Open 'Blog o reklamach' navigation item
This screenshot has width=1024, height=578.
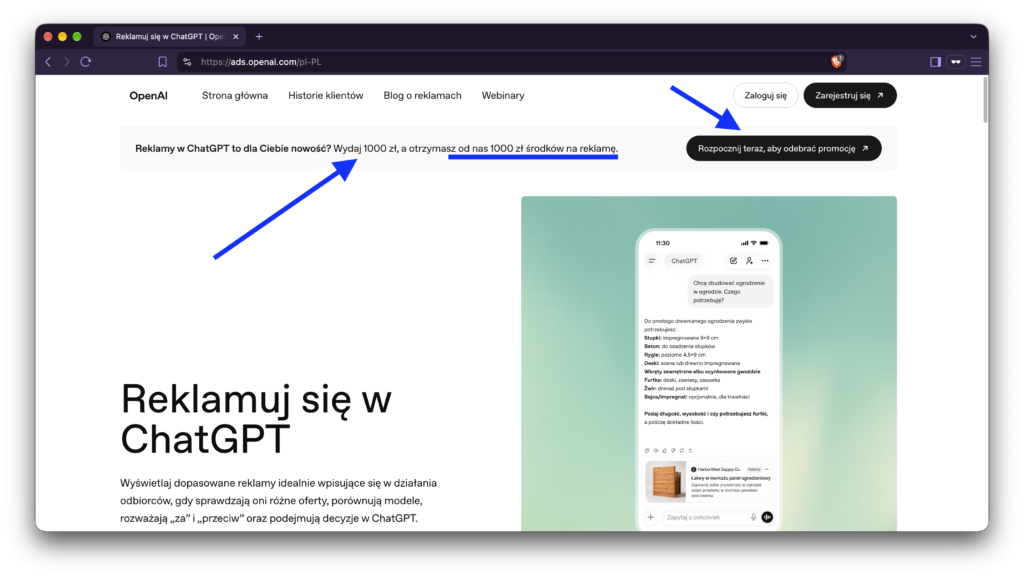(x=422, y=95)
